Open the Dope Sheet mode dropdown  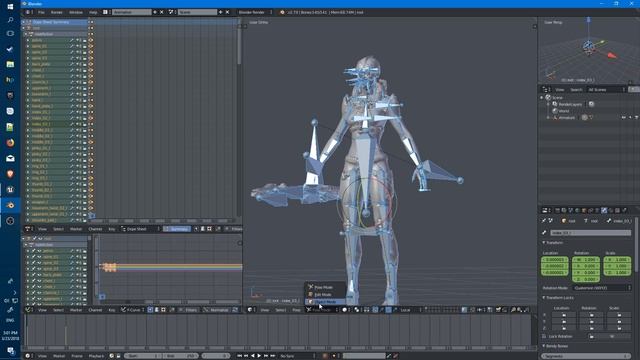[139, 229]
